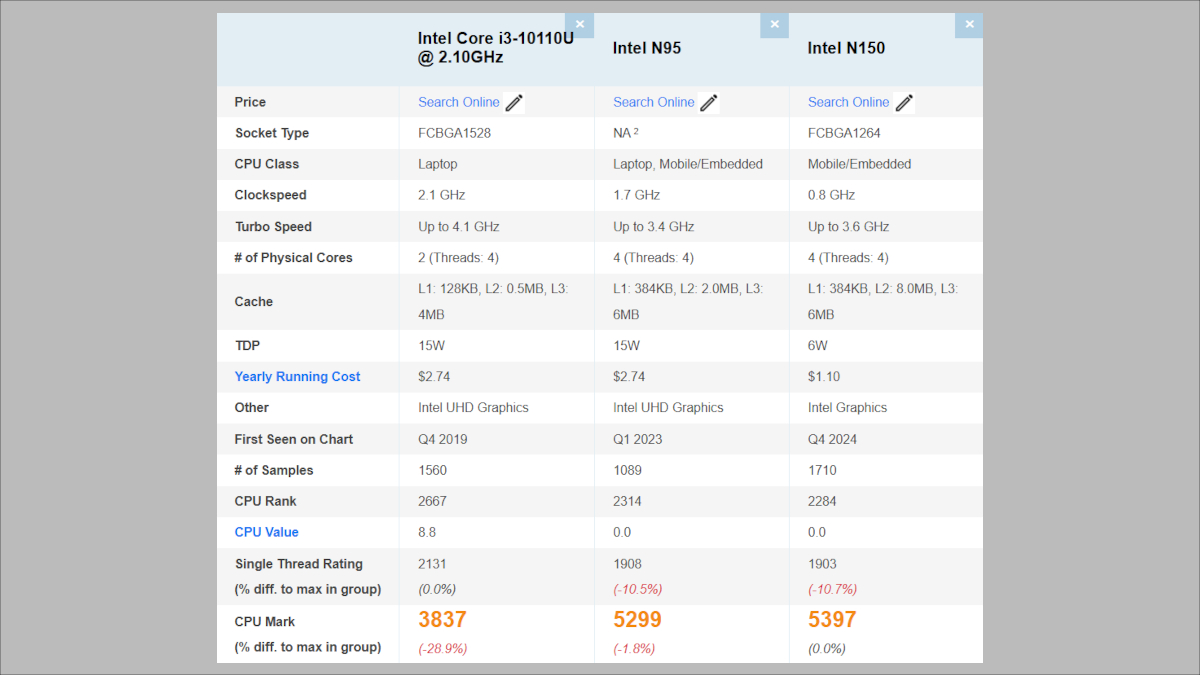This screenshot has height=675, width=1200.
Task: Open the CPU Value explanation link
Action: pos(266,532)
